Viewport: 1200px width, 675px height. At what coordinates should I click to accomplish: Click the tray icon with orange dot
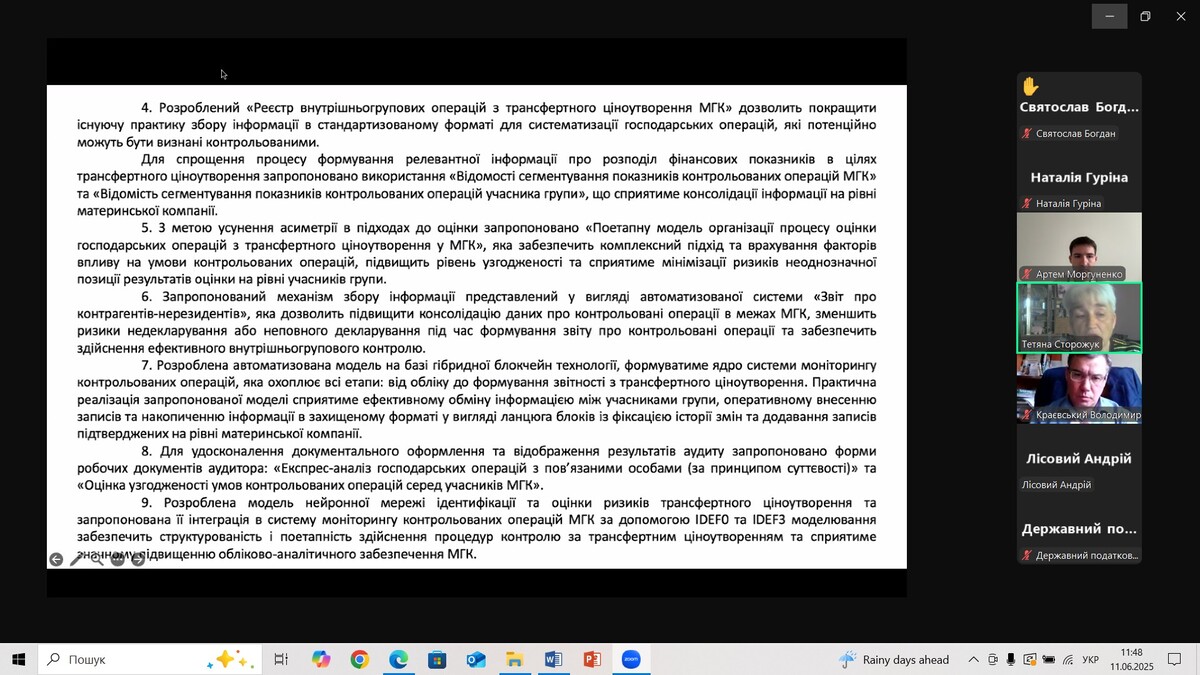[1030, 660]
